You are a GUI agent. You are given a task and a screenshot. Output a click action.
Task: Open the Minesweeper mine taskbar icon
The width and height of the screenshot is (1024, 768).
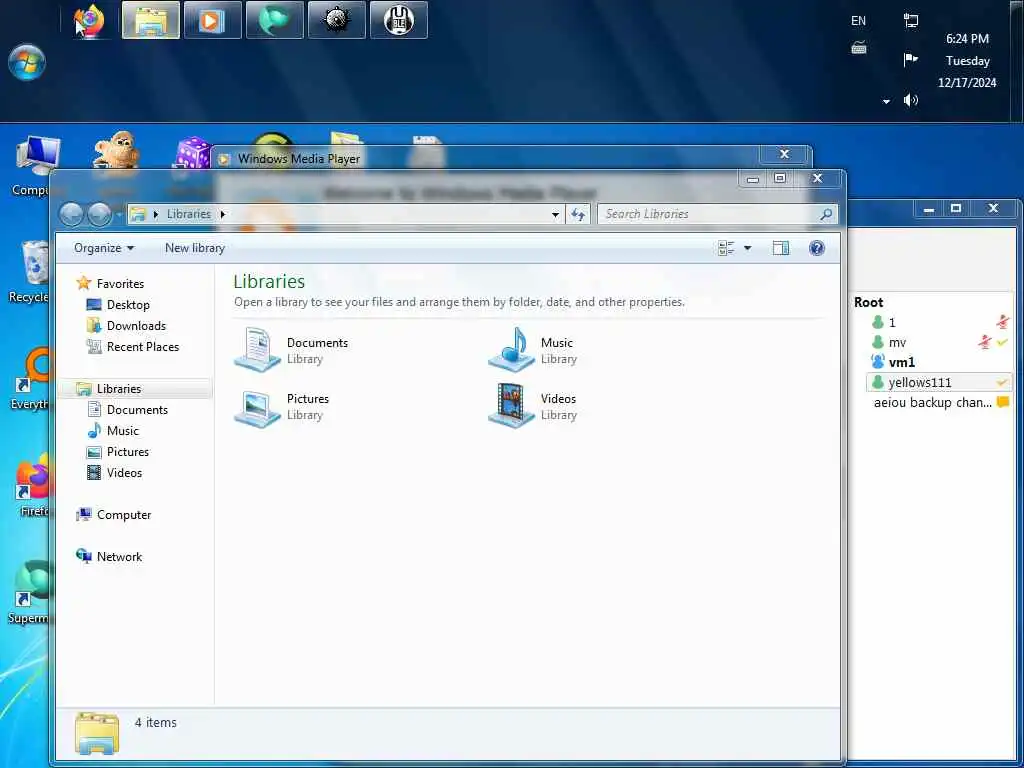coord(337,20)
